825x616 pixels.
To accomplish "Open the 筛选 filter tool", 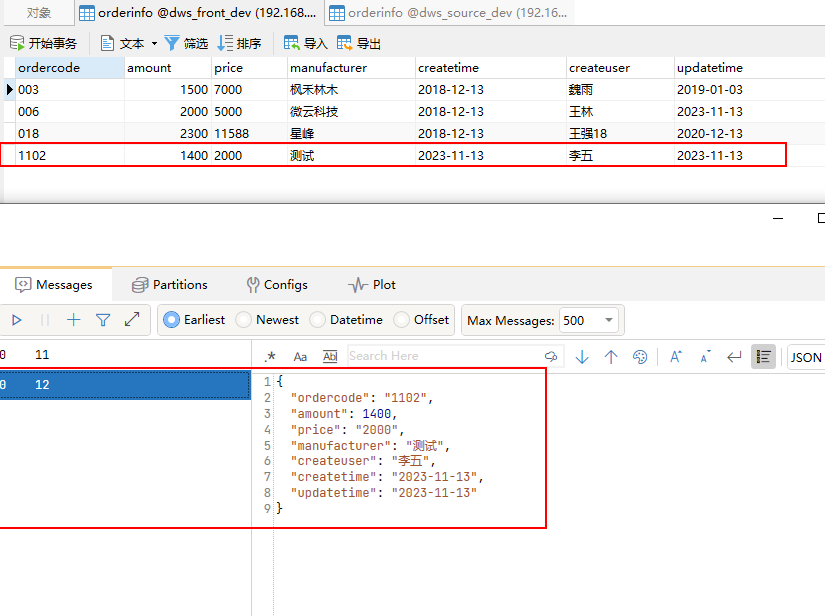I will tap(186, 43).
